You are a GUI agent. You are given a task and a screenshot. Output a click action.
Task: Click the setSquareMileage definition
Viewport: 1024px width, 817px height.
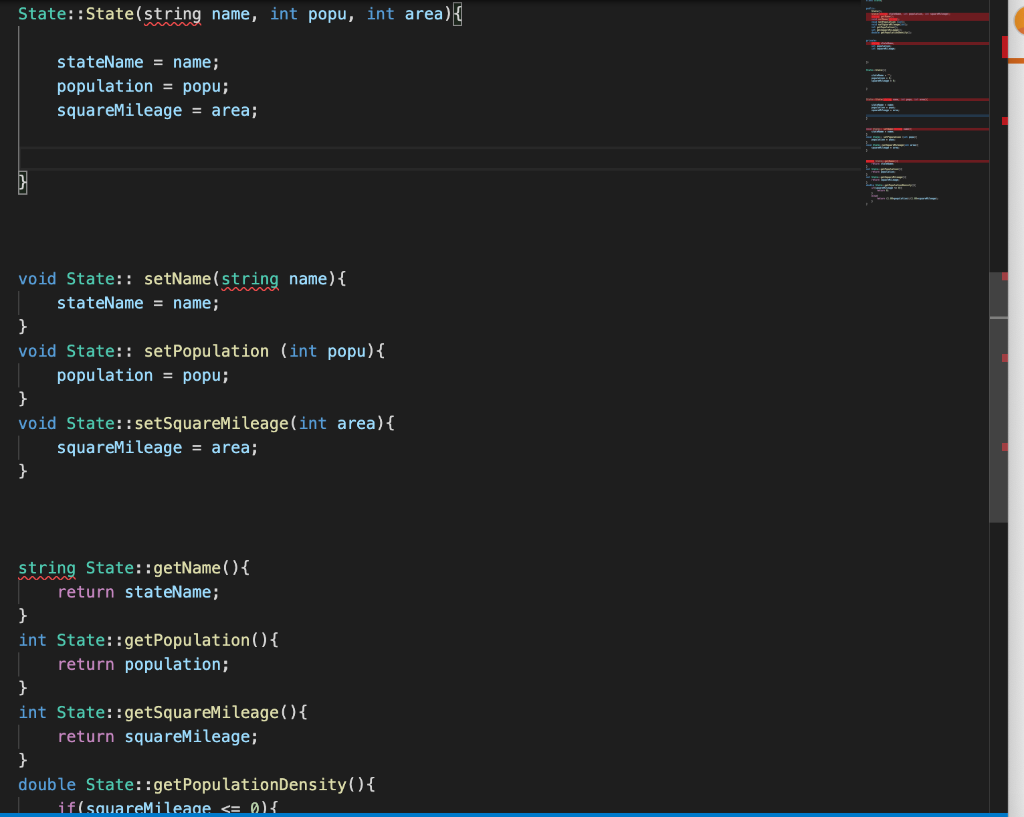click(211, 423)
